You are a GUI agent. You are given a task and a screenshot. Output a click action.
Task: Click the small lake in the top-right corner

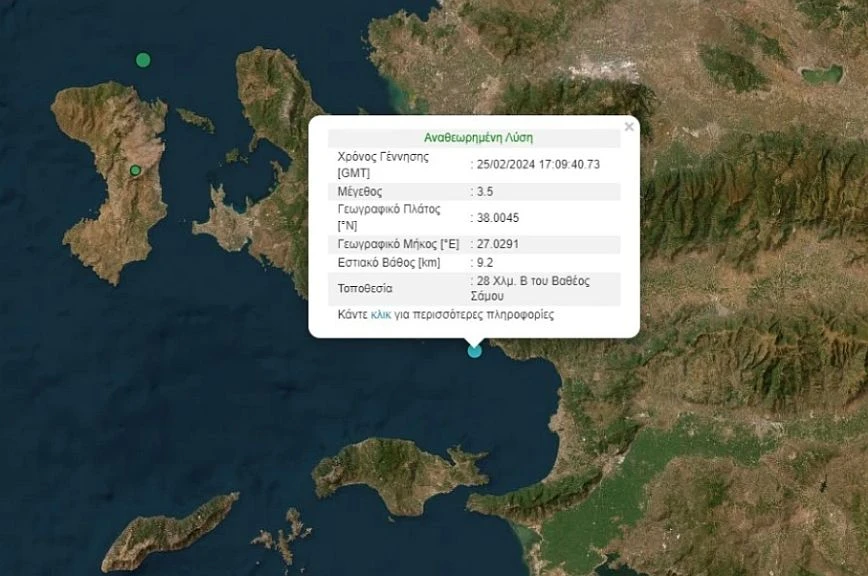coord(822,74)
